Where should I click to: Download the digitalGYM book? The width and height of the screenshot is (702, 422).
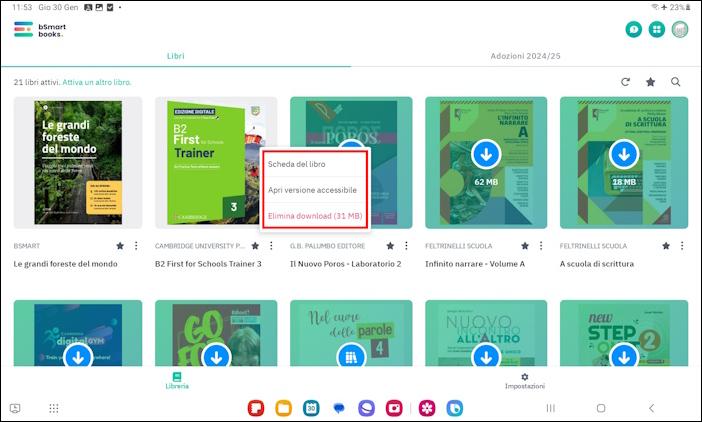click(78, 356)
